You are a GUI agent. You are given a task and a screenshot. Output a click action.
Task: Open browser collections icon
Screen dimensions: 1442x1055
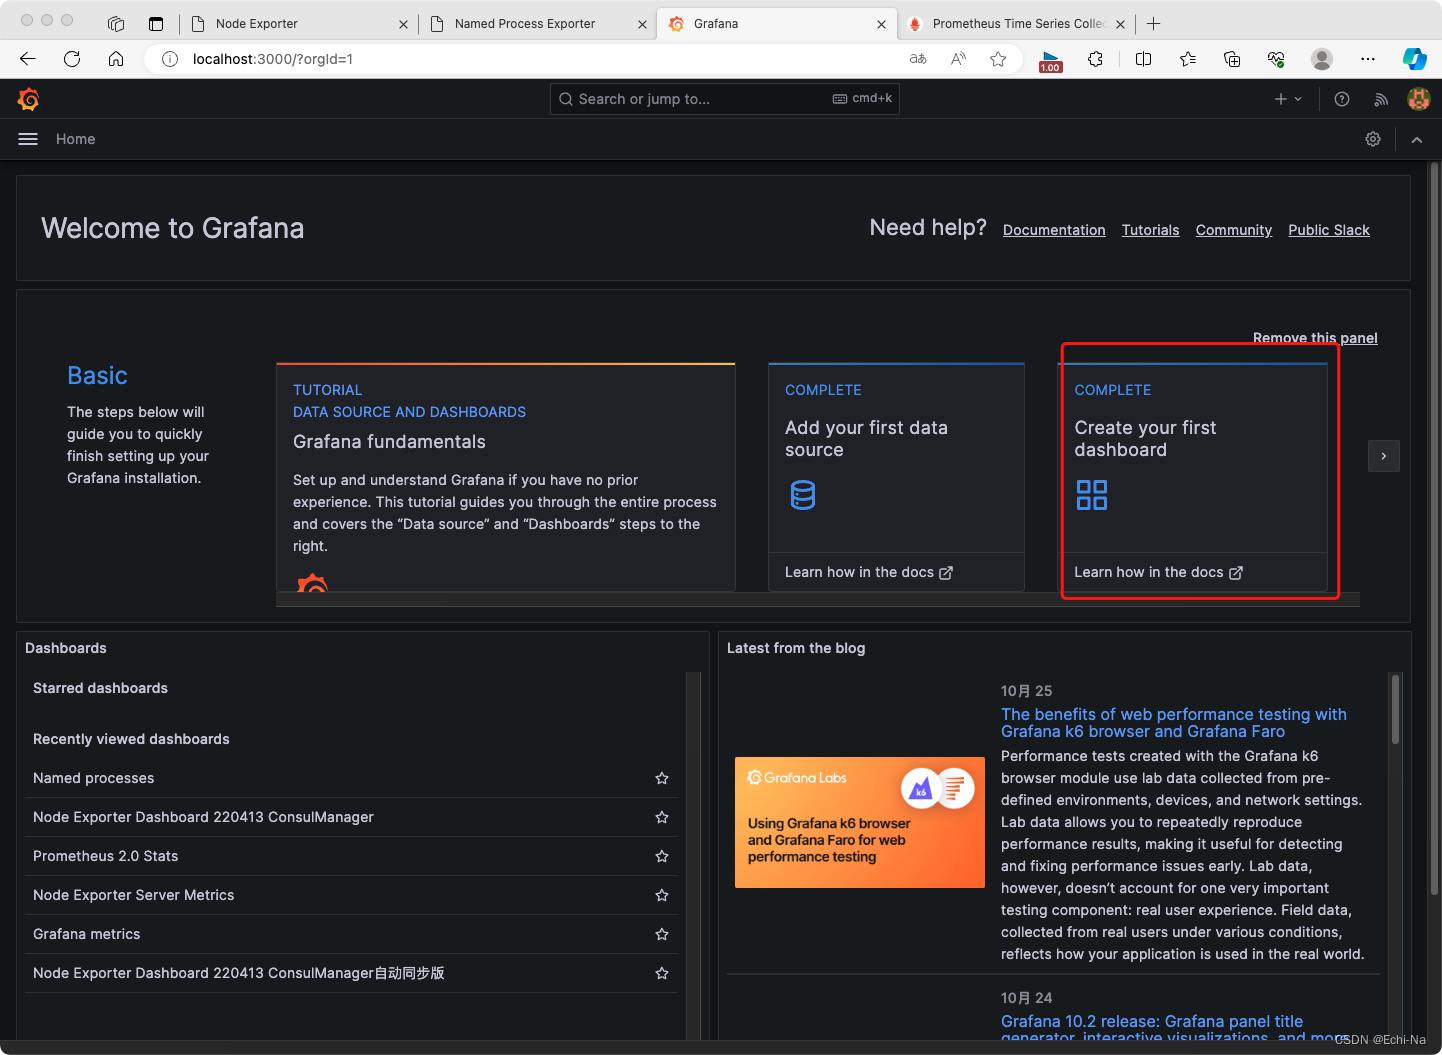tap(1232, 59)
